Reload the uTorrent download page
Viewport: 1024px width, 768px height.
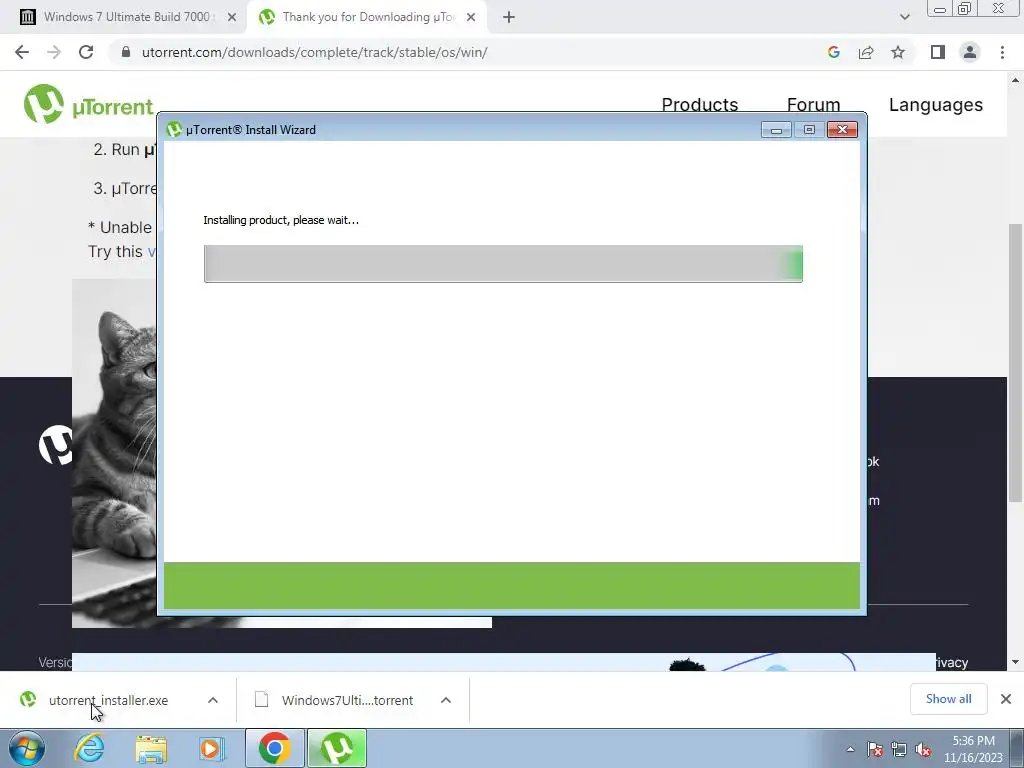point(86,52)
